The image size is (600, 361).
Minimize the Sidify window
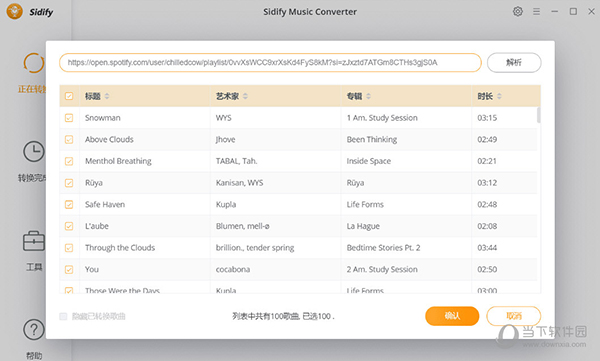click(x=554, y=11)
